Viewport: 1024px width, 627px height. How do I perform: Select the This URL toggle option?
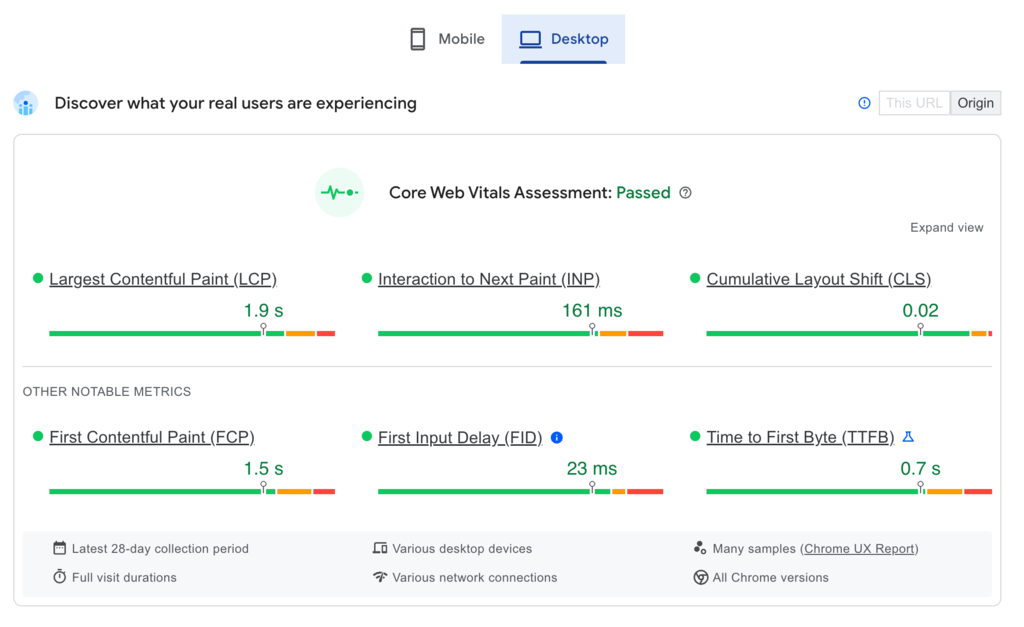point(913,103)
